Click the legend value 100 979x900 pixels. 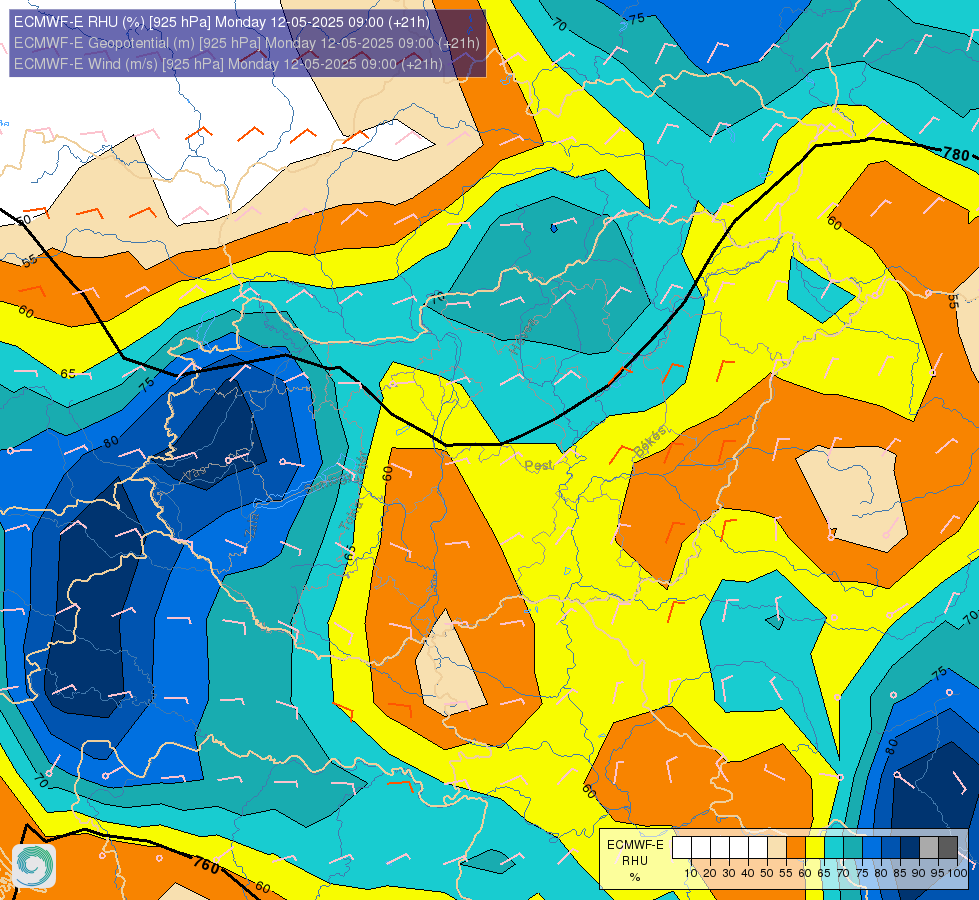pyautogui.click(x=957, y=873)
